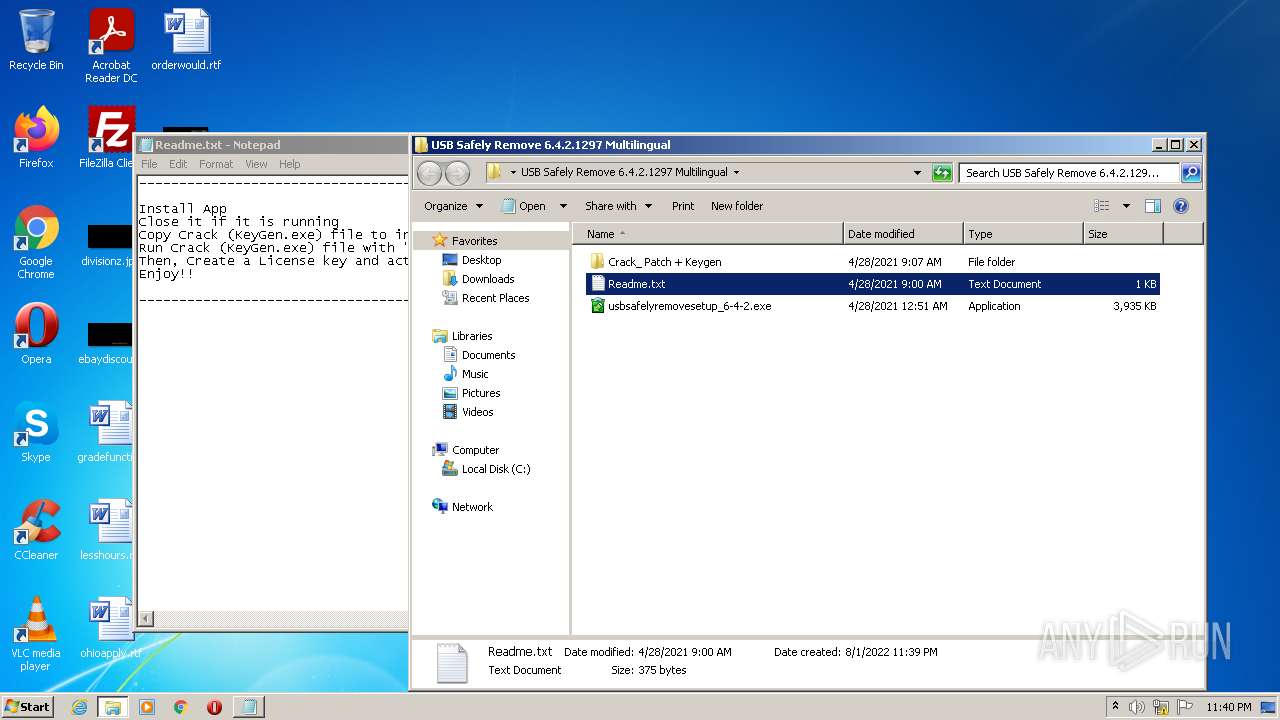Screen dimensions: 1280x720
Task: Select usbsafelyremovesetup_6-4-2.exe file
Action: click(873, 306)
